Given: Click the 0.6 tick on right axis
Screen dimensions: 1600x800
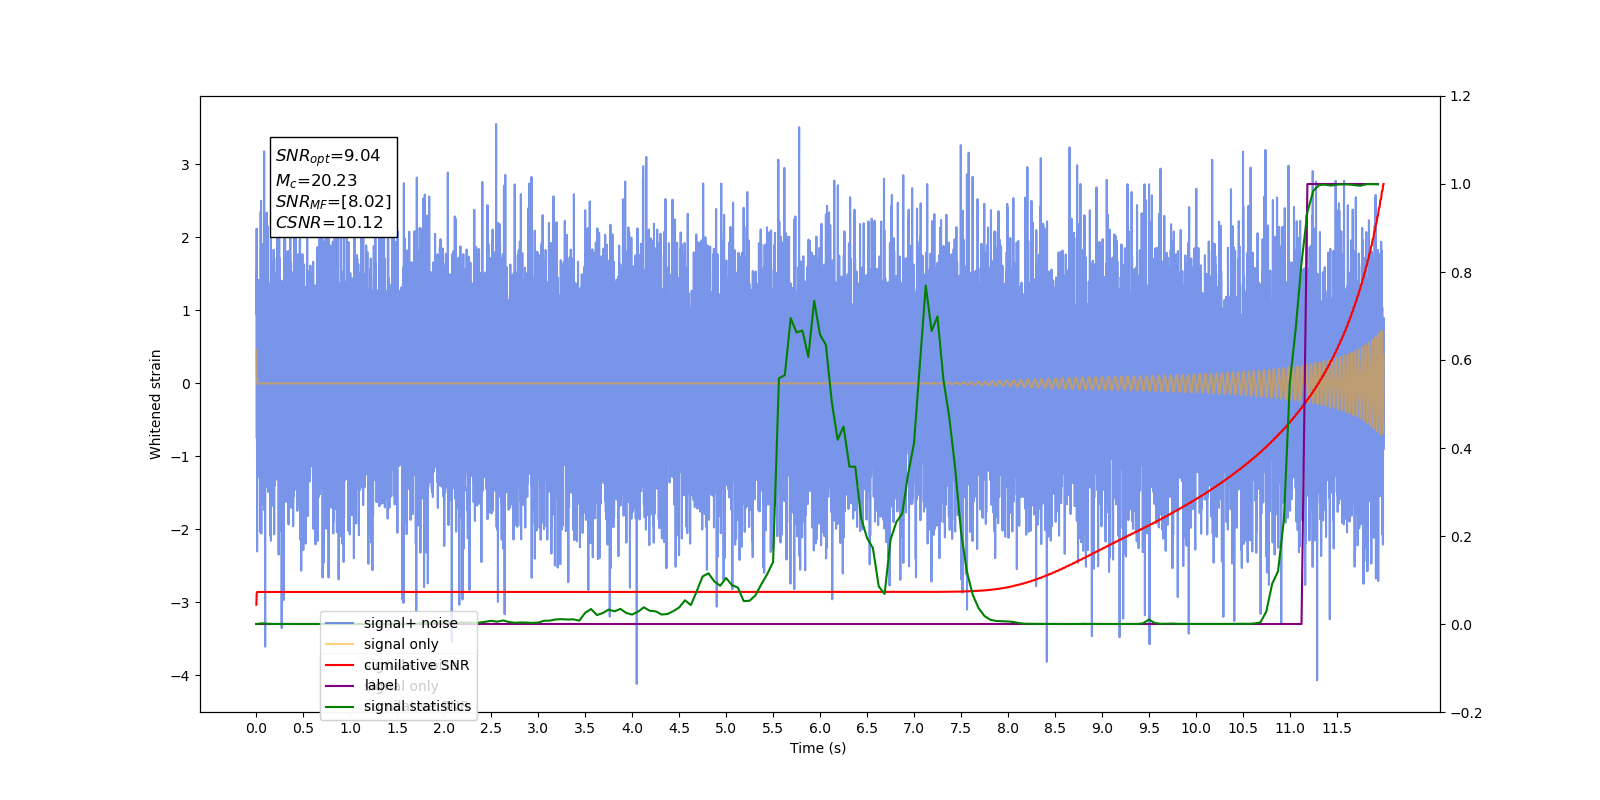Looking at the screenshot, I should pyautogui.click(x=1460, y=361).
